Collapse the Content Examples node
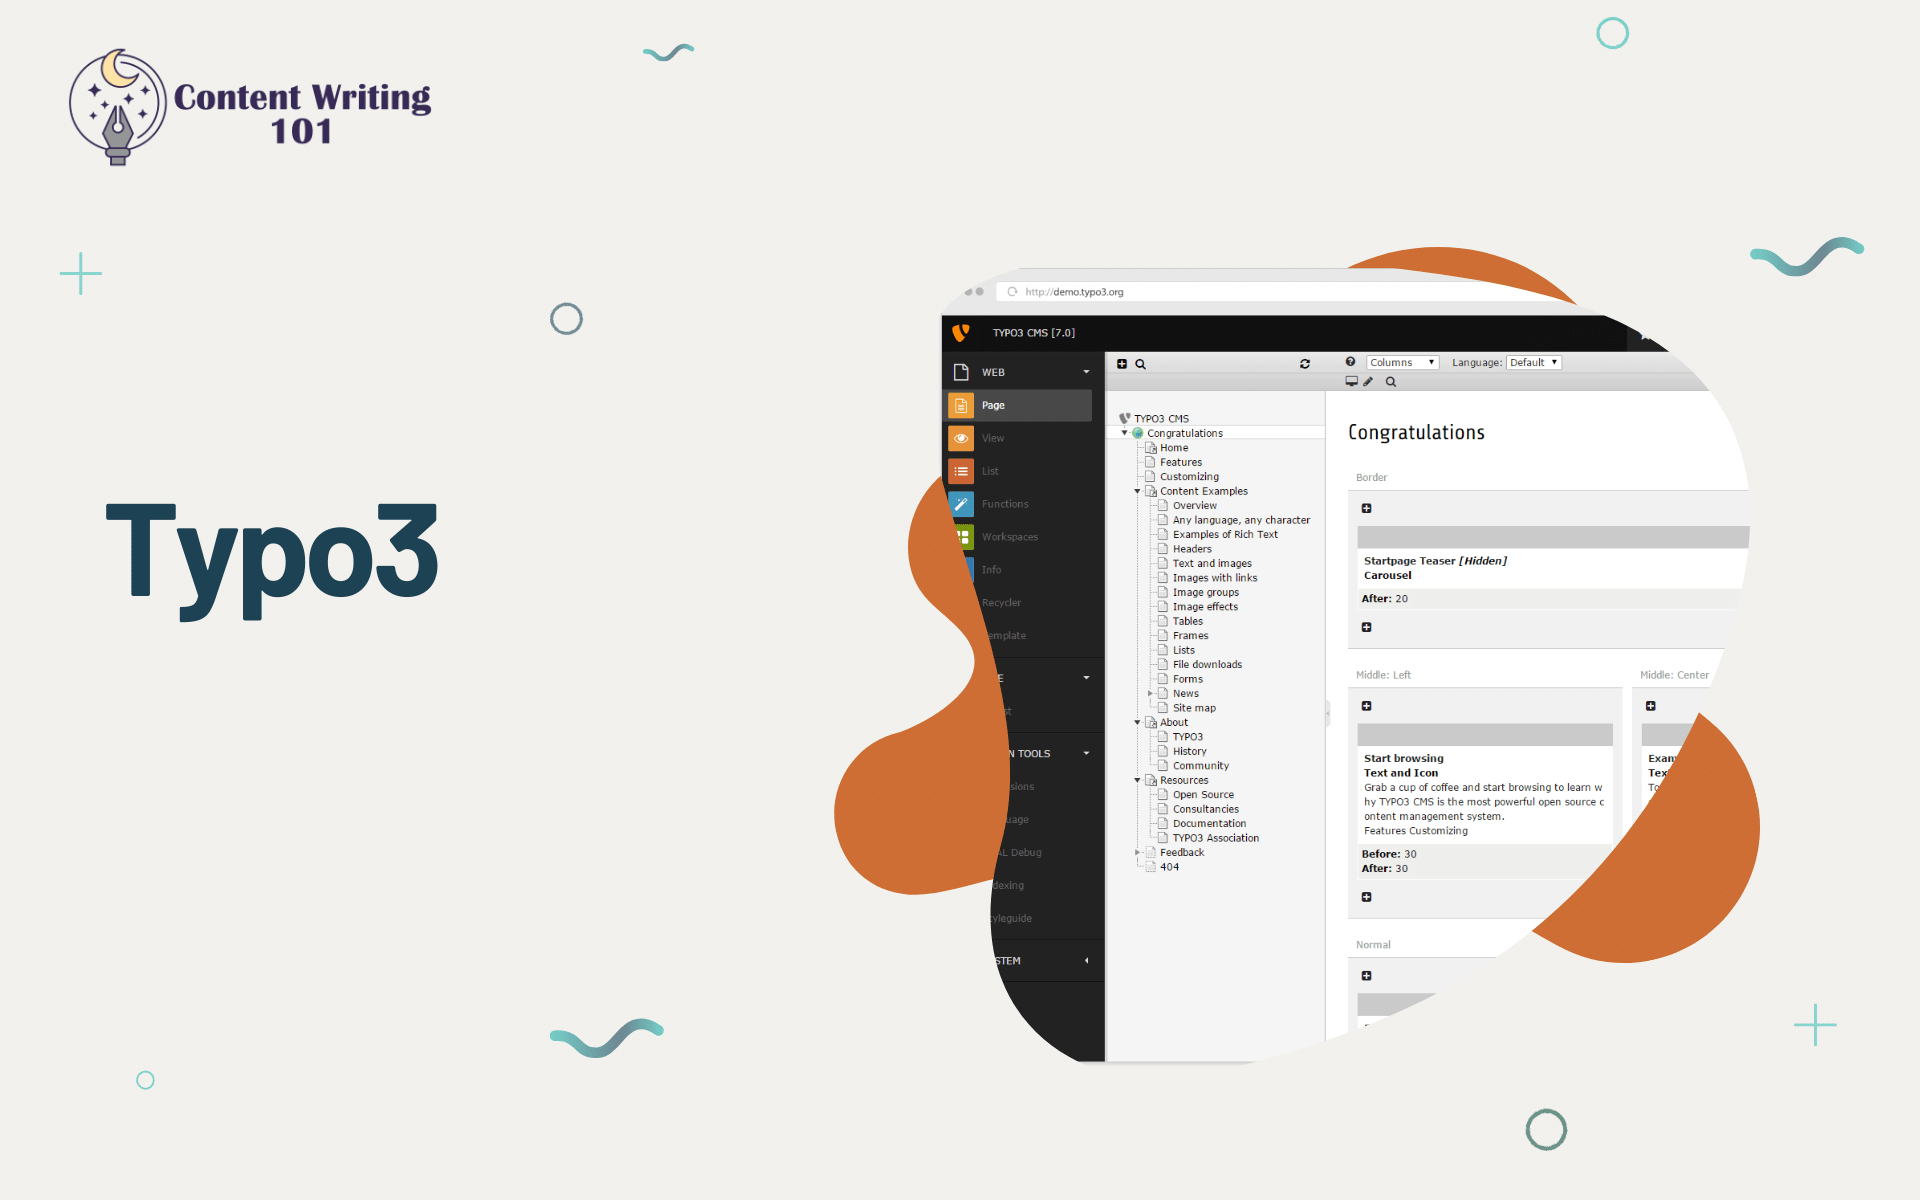 click(x=1137, y=491)
